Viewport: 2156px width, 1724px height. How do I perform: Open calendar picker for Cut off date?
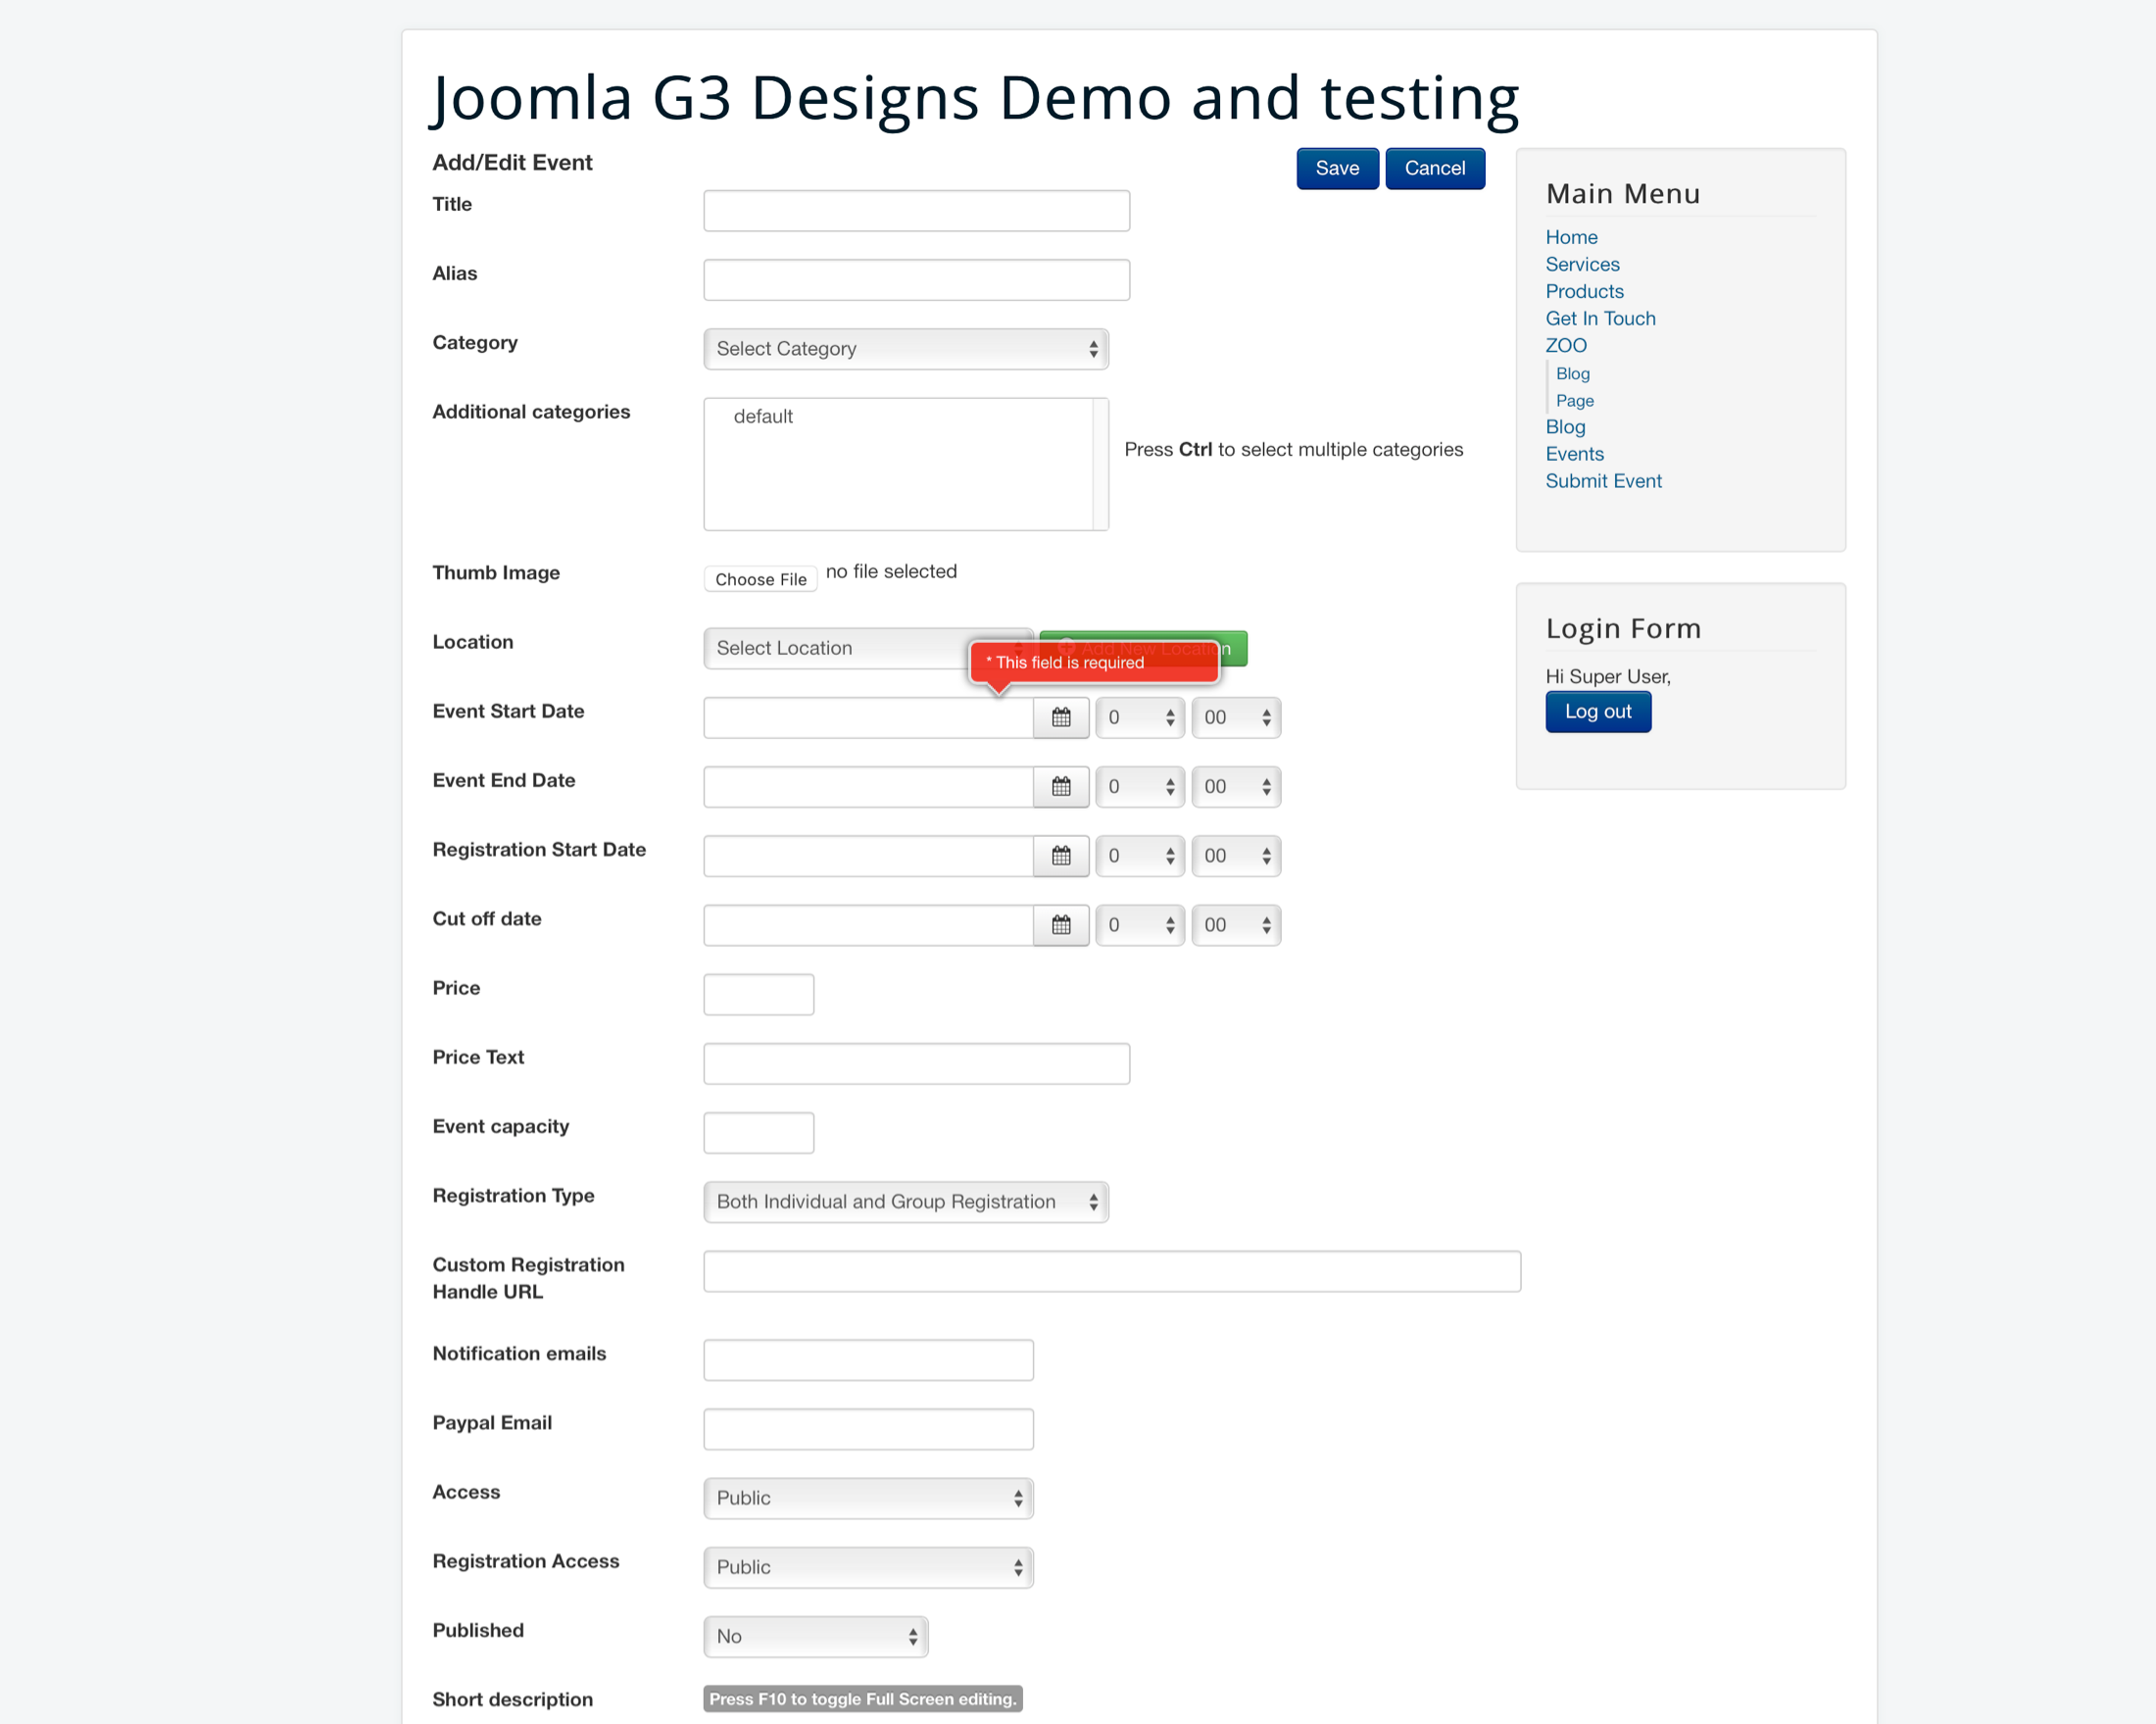click(1061, 925)
